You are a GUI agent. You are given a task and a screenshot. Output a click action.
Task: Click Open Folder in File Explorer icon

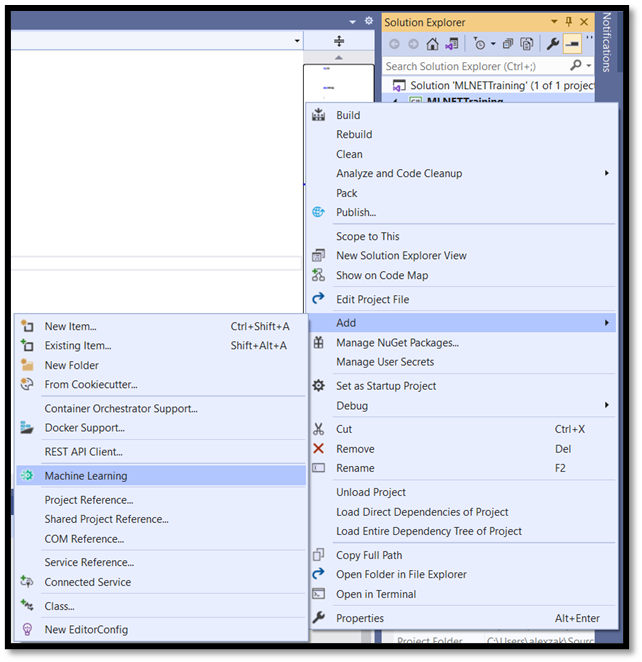(x=318, y=573)
